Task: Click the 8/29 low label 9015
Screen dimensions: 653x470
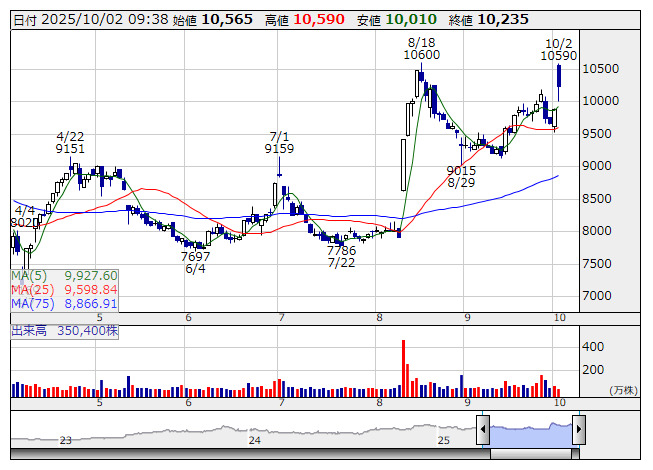Action: pyautogui.click(x=461, y=170)
